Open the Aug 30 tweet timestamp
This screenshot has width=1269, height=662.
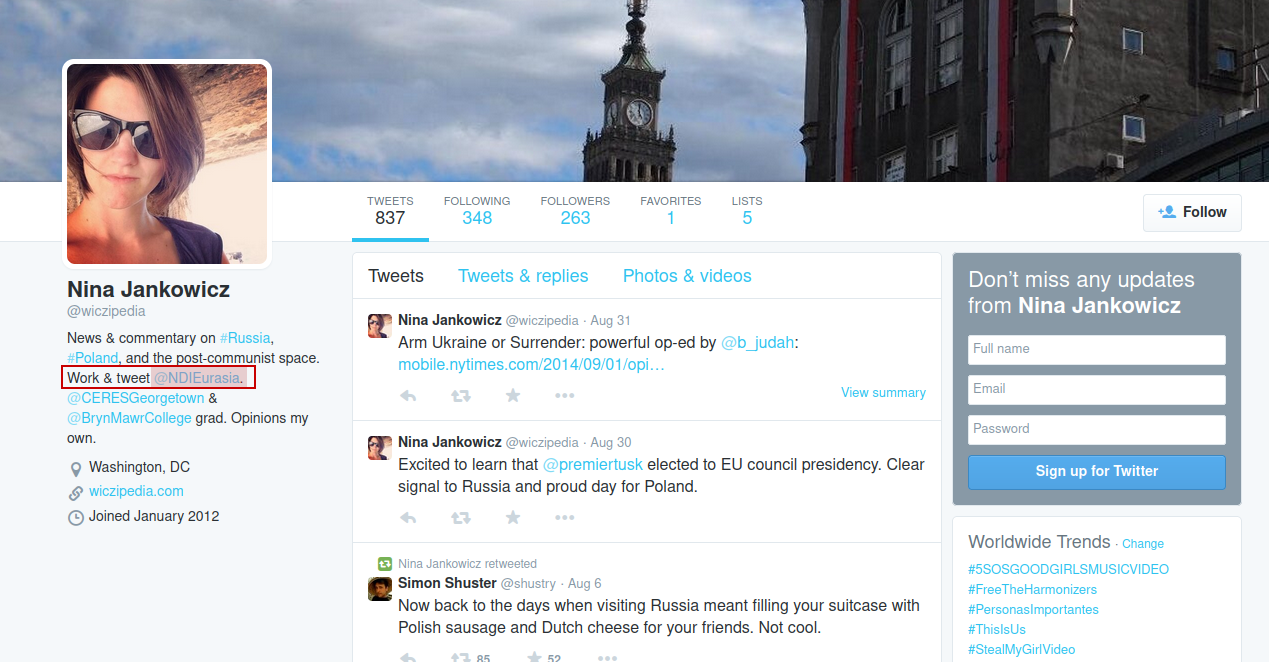pyautogui.click(x=611, y=443)
